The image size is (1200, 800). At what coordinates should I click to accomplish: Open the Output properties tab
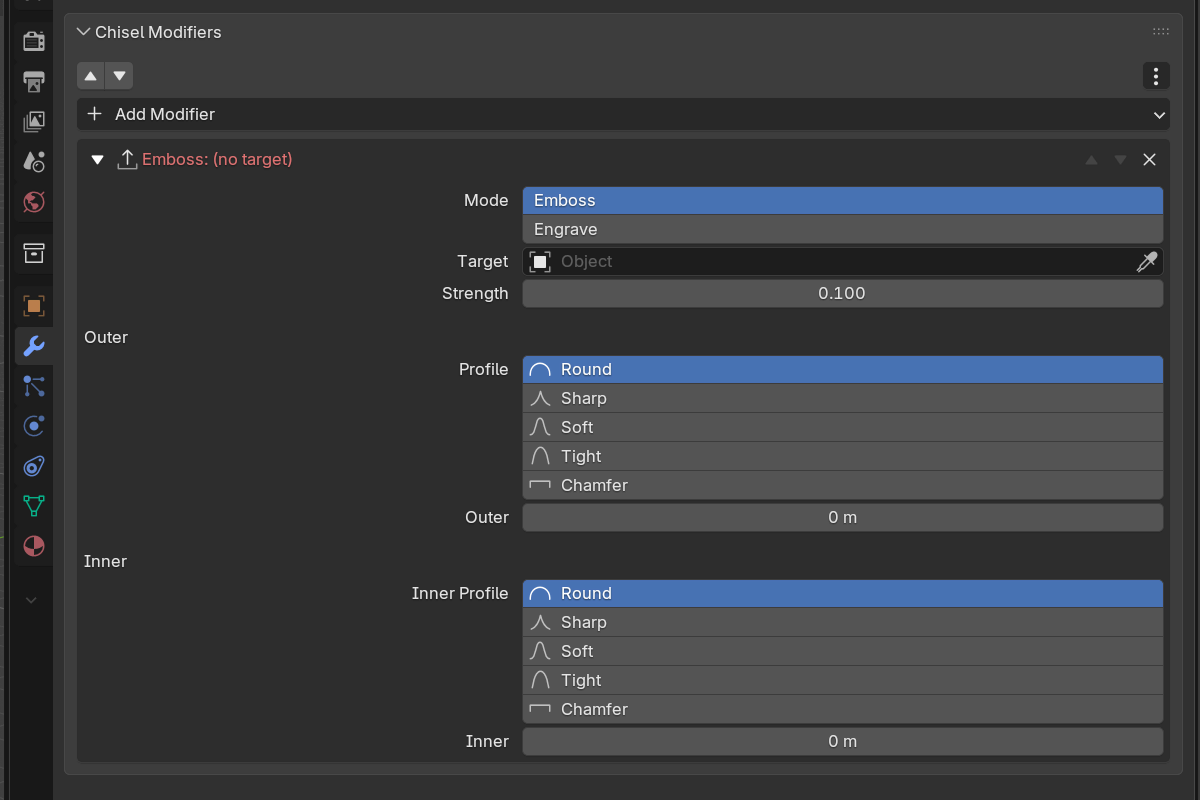pyautogui.click(x=34, y=81)
